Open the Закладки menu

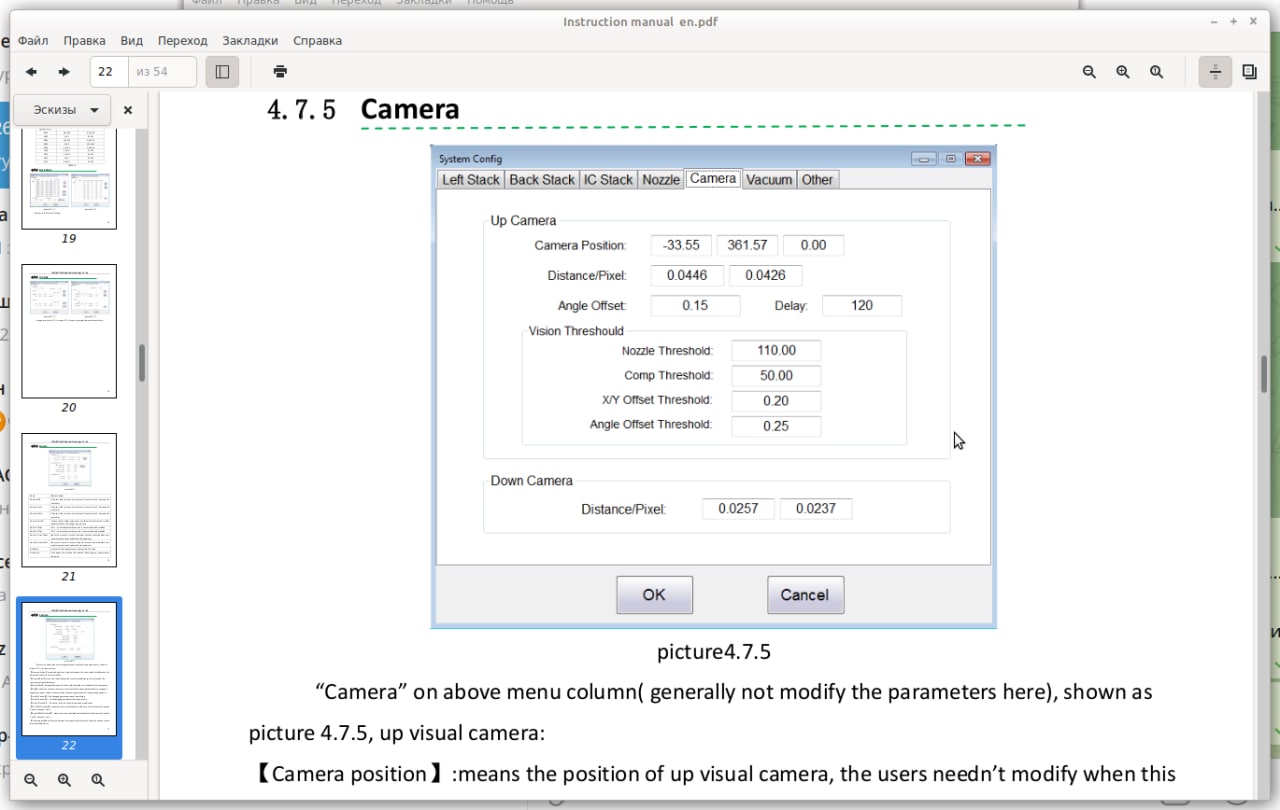tap(251, 41)
